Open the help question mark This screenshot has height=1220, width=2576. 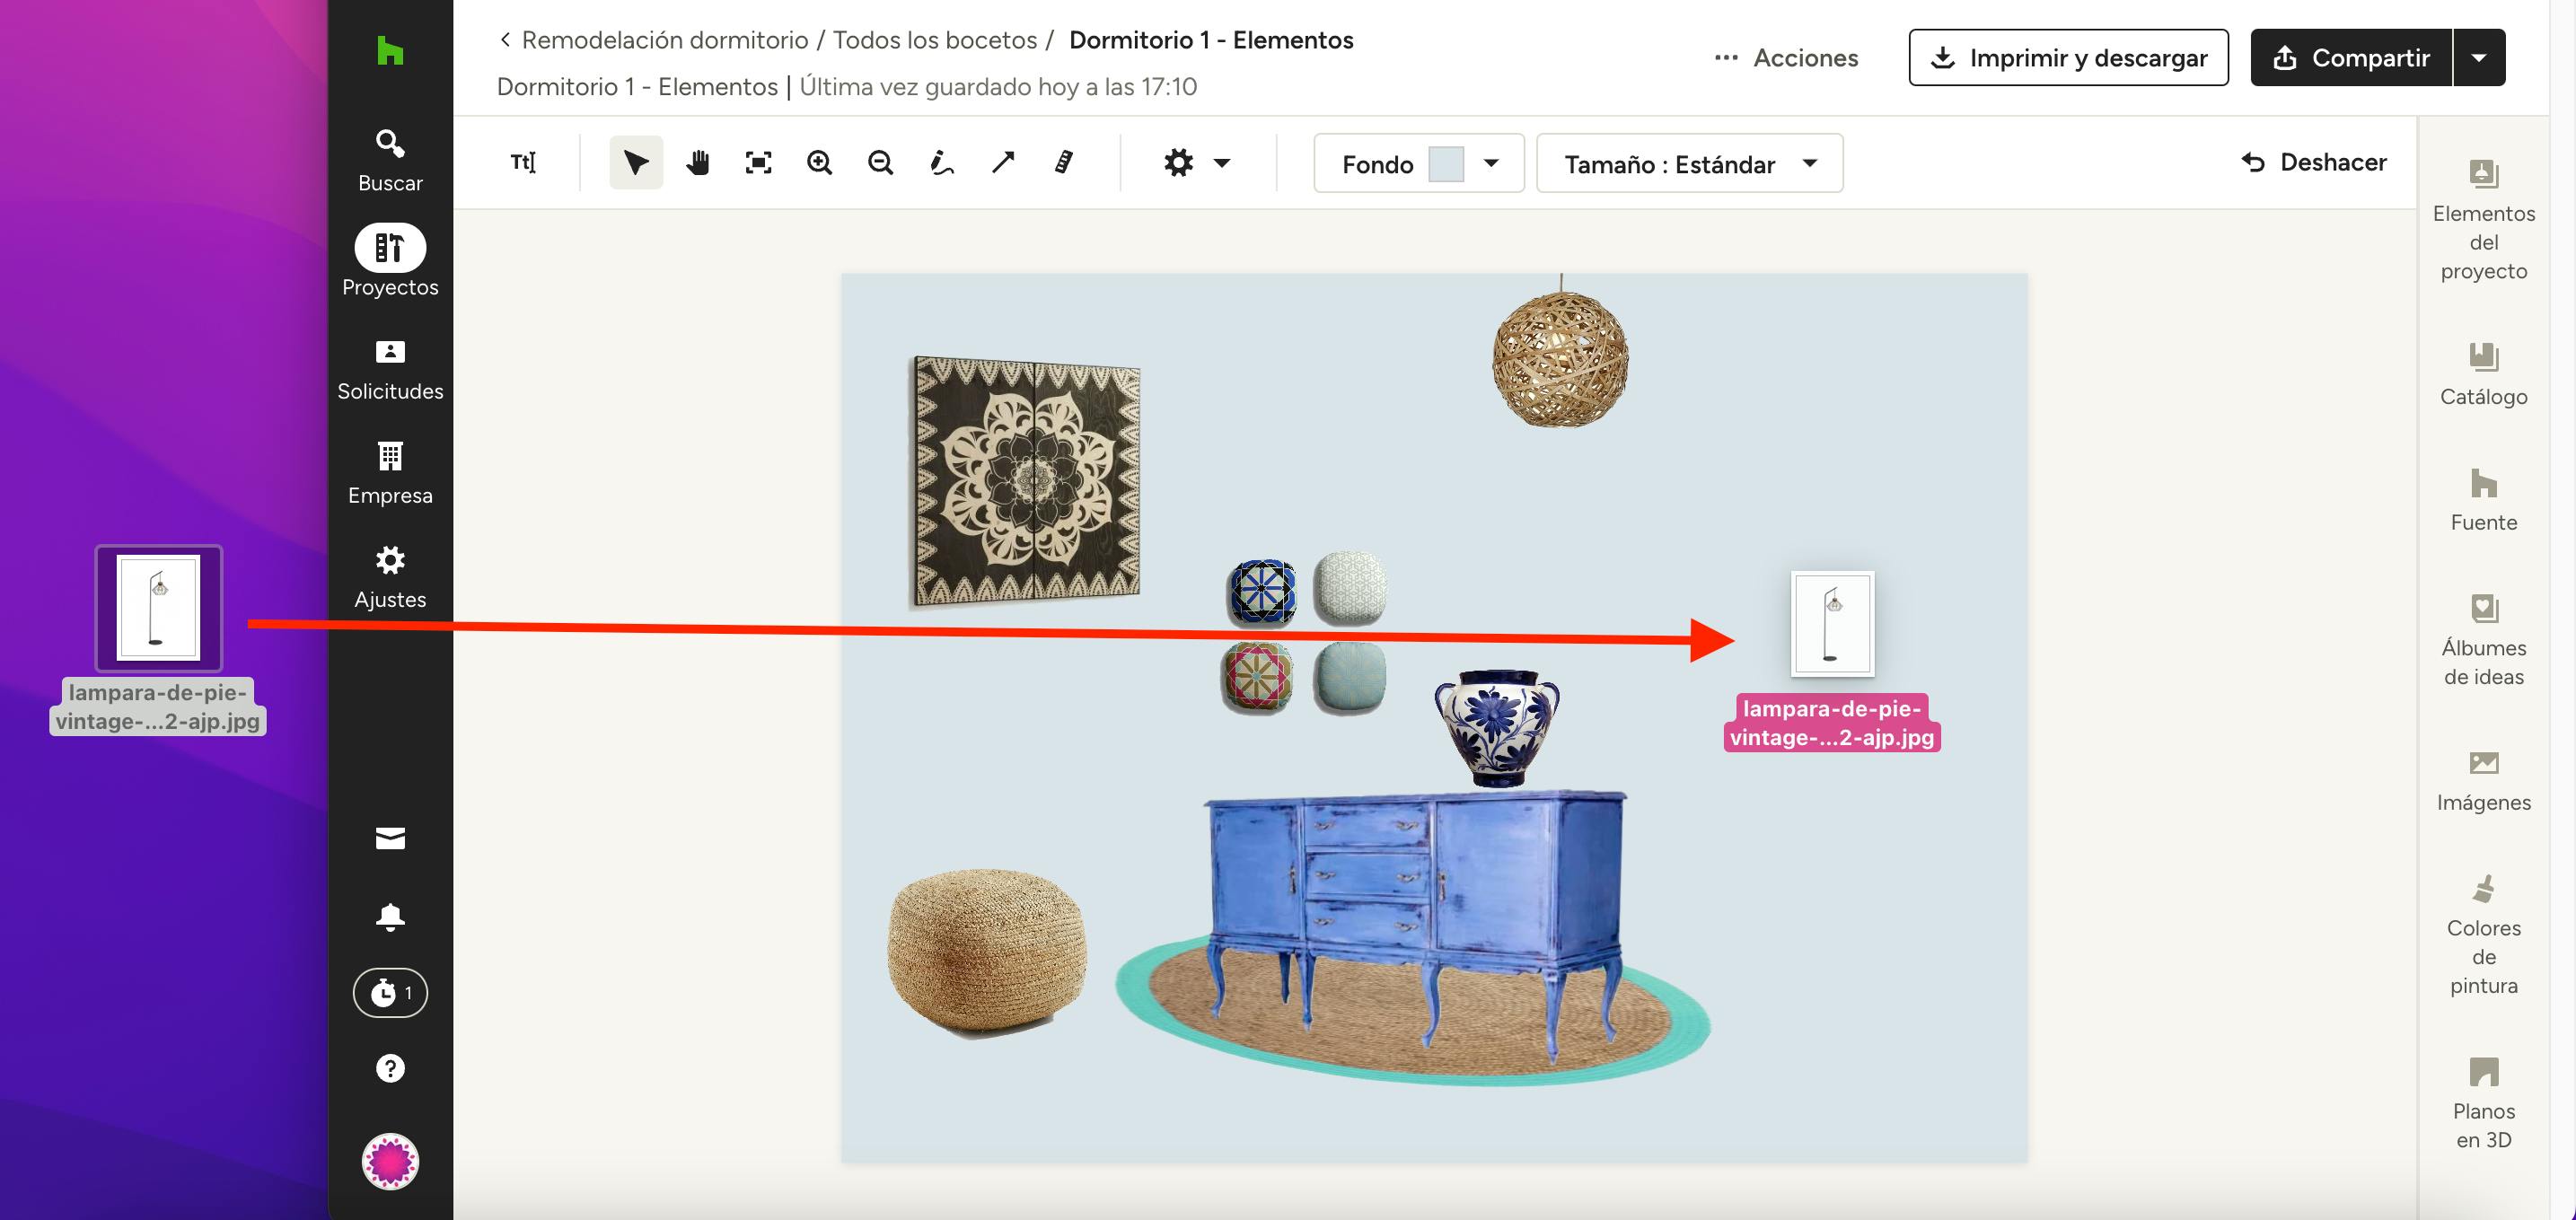[x=390, y=1068]
